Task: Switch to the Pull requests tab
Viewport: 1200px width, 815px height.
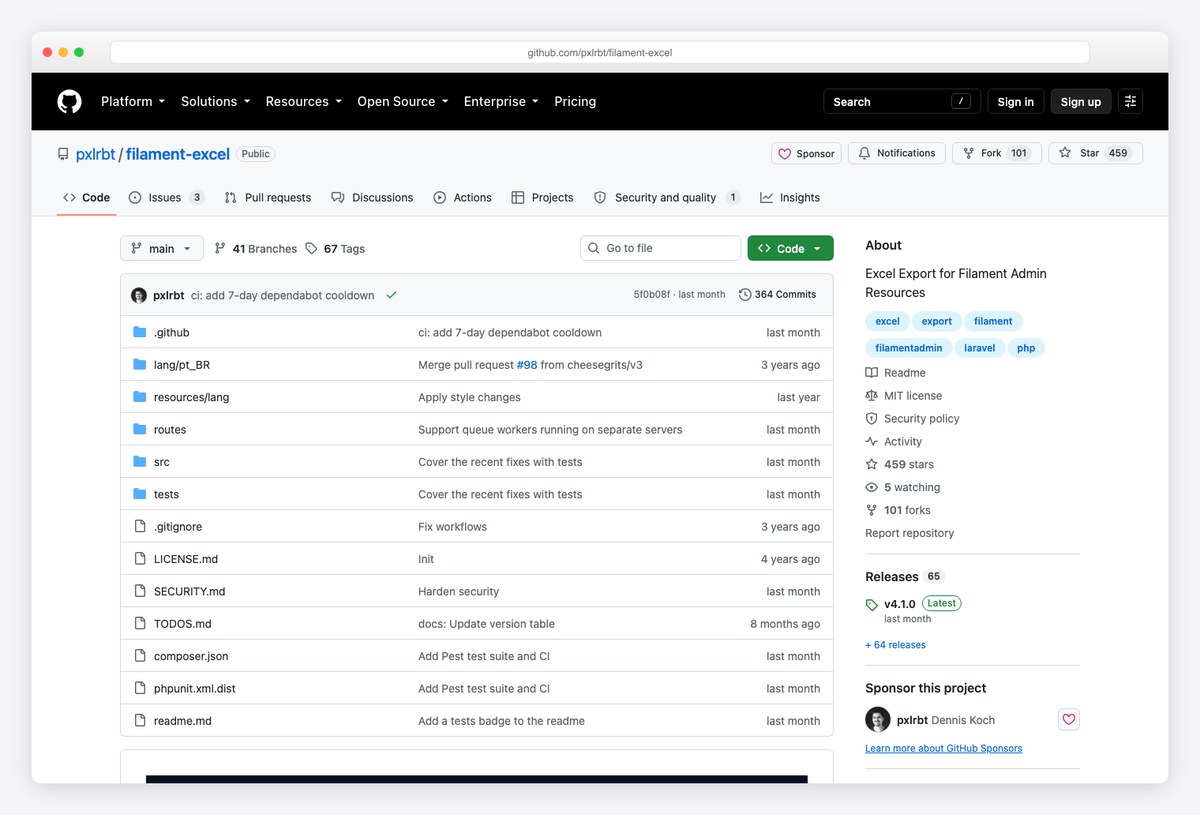Action: [268, 197]
